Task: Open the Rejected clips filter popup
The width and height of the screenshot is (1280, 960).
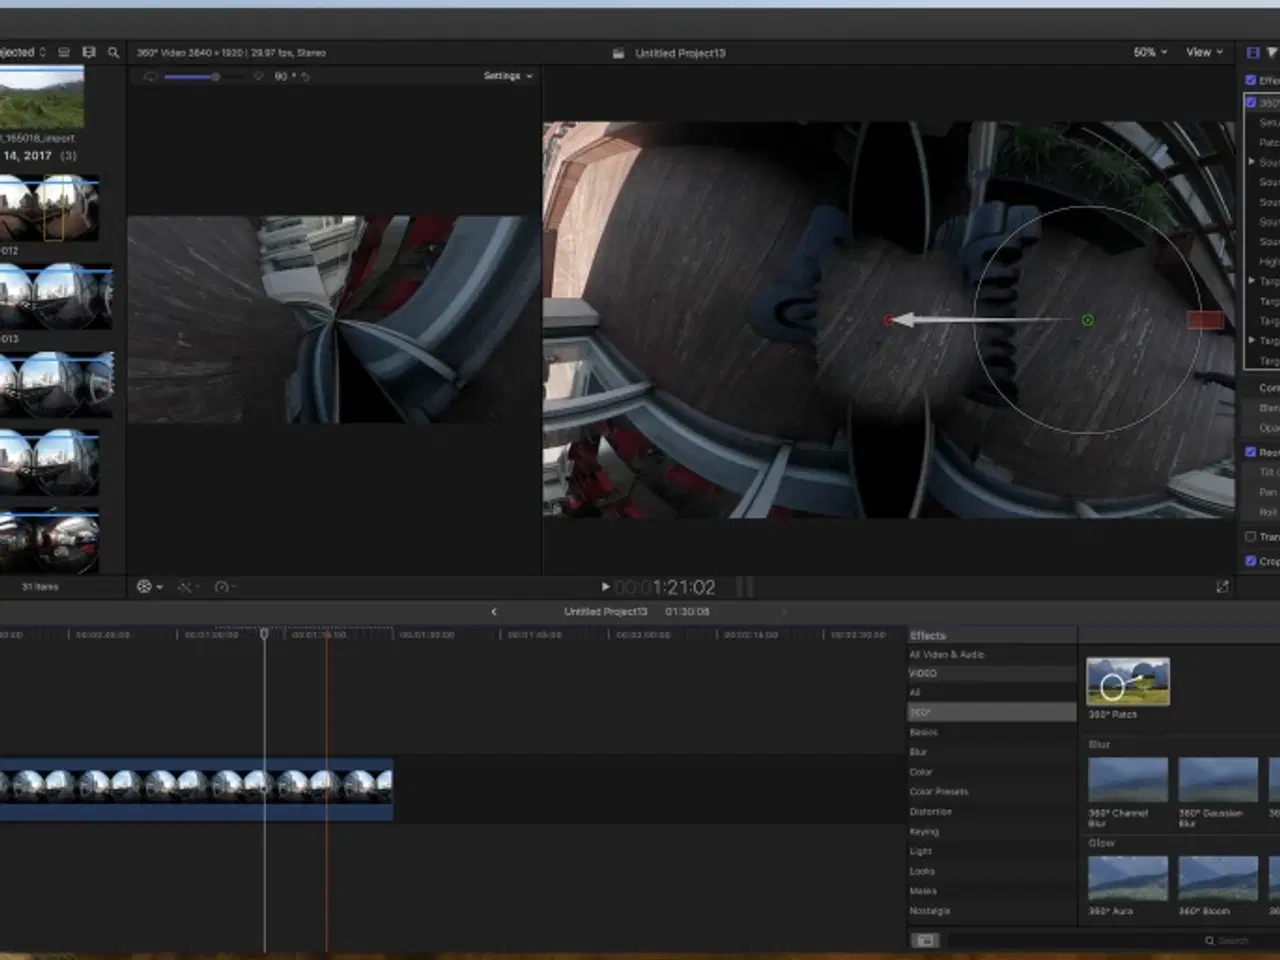Action: [x=22, y=52]
